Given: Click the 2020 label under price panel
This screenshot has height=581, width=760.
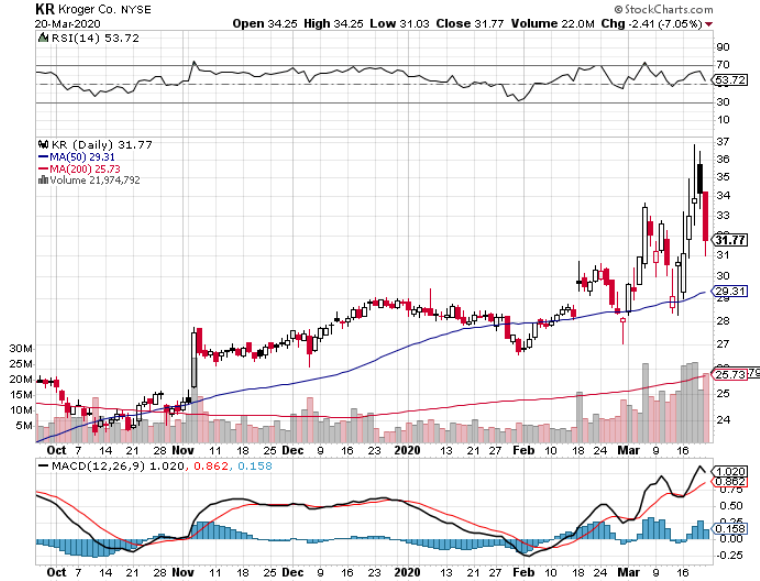Looking at the screenshot, I should pos(407,450).
